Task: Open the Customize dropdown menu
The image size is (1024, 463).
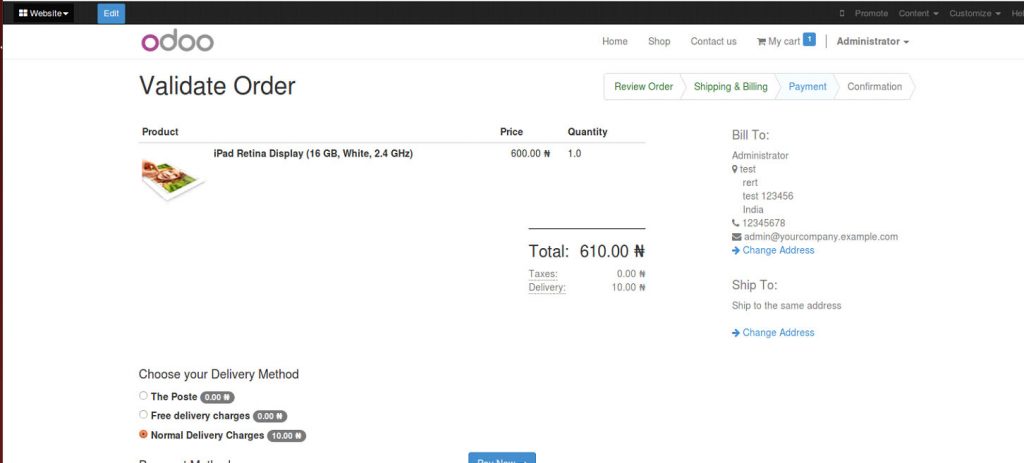Action: [974, 13]
